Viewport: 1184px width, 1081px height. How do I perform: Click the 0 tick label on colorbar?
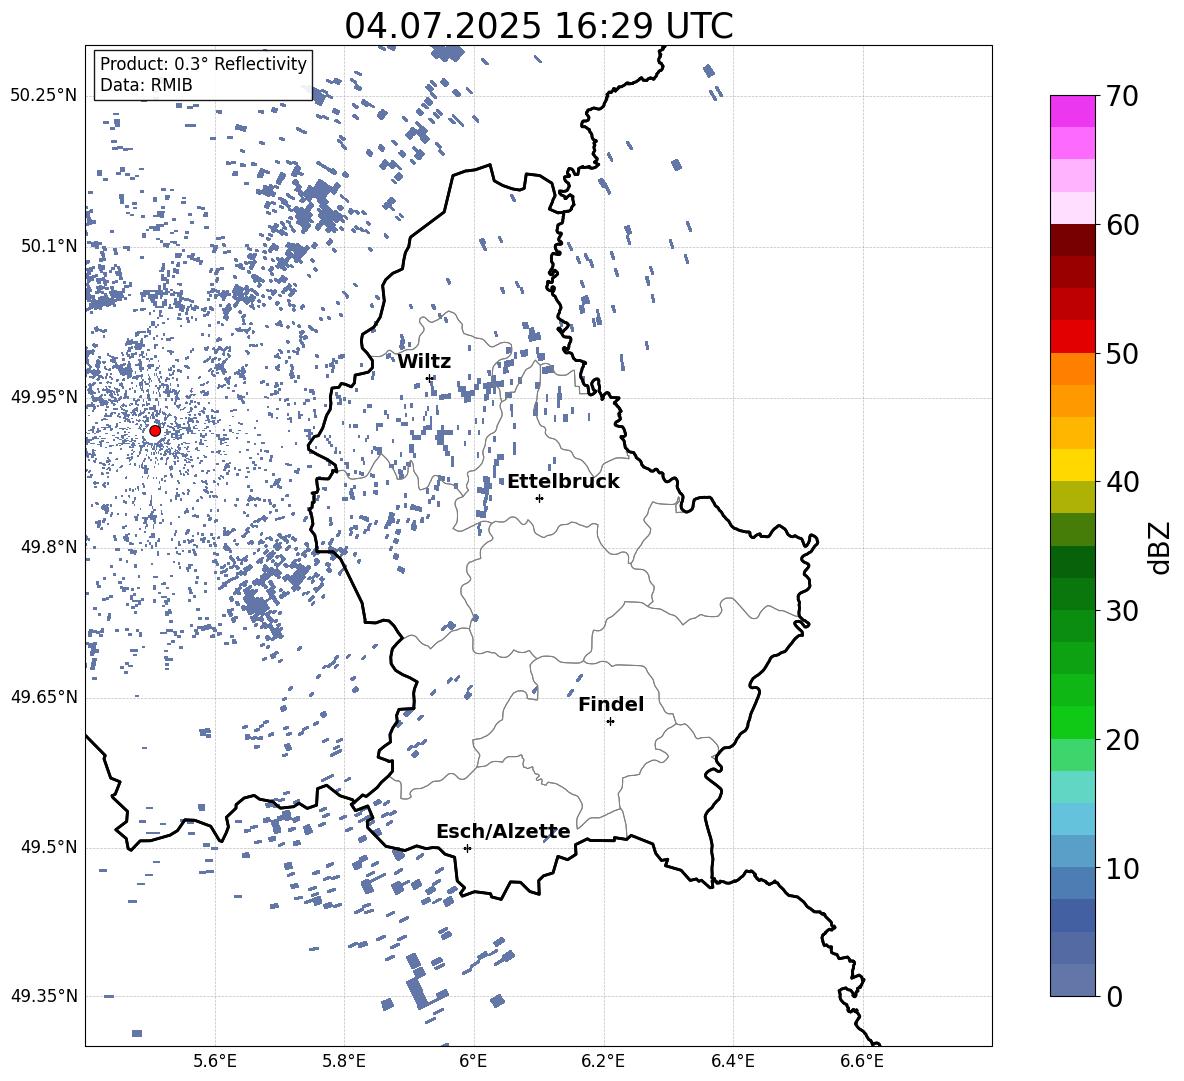(x=1115, y=996)
